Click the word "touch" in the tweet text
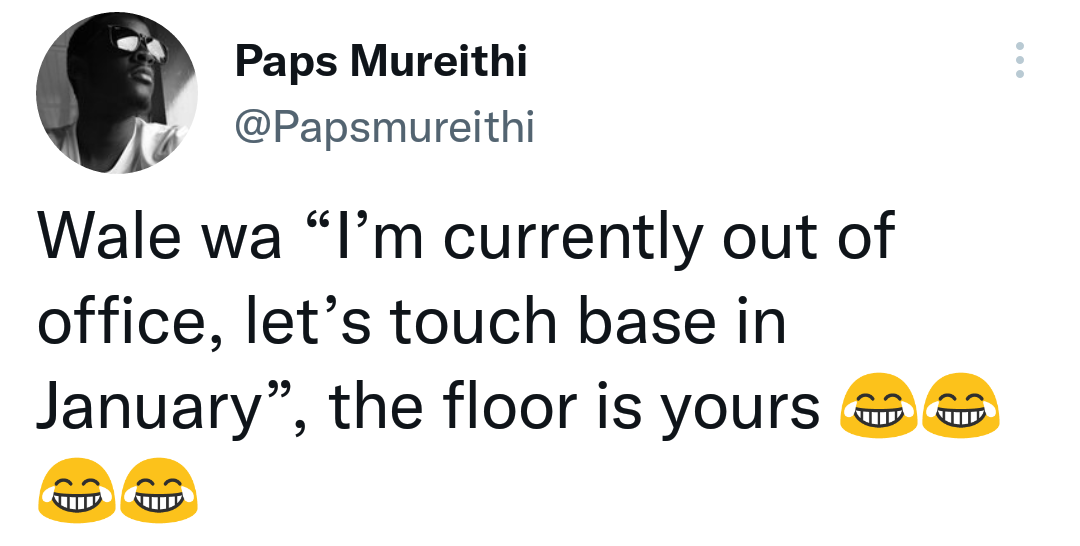 click(x=473, y=321)
